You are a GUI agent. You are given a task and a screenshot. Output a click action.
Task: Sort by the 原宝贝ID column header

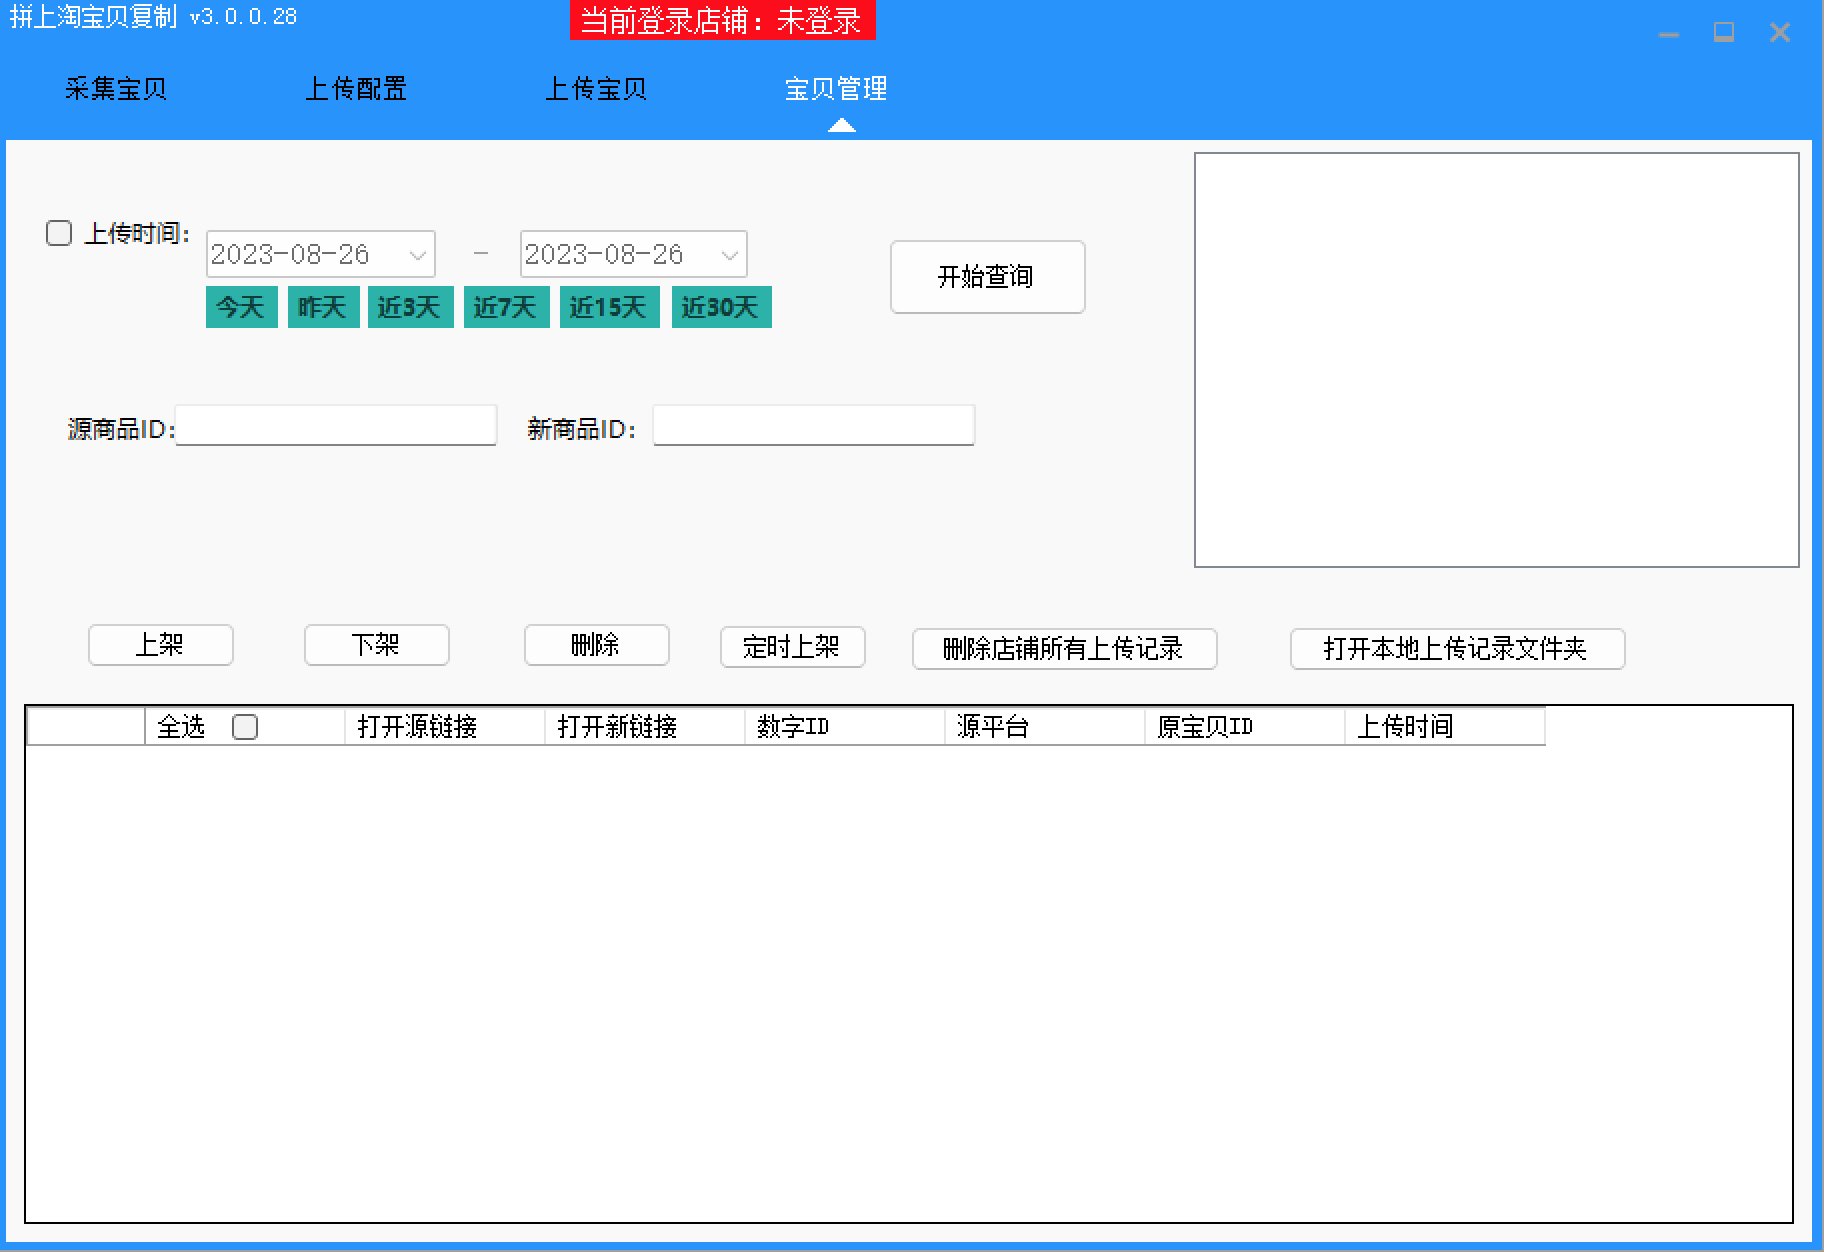click(x=1245, y=727)
